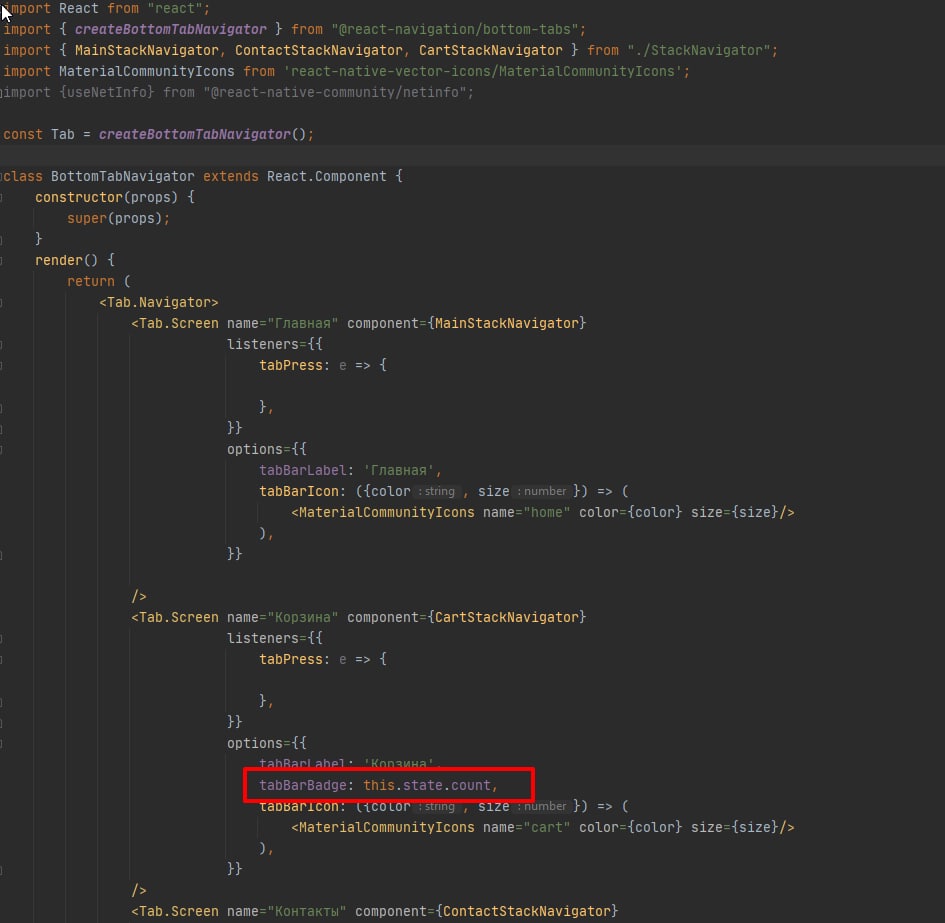
Task: Click the "@react-navigation/bottom-tabs" import path
Action: pos(458,29)
